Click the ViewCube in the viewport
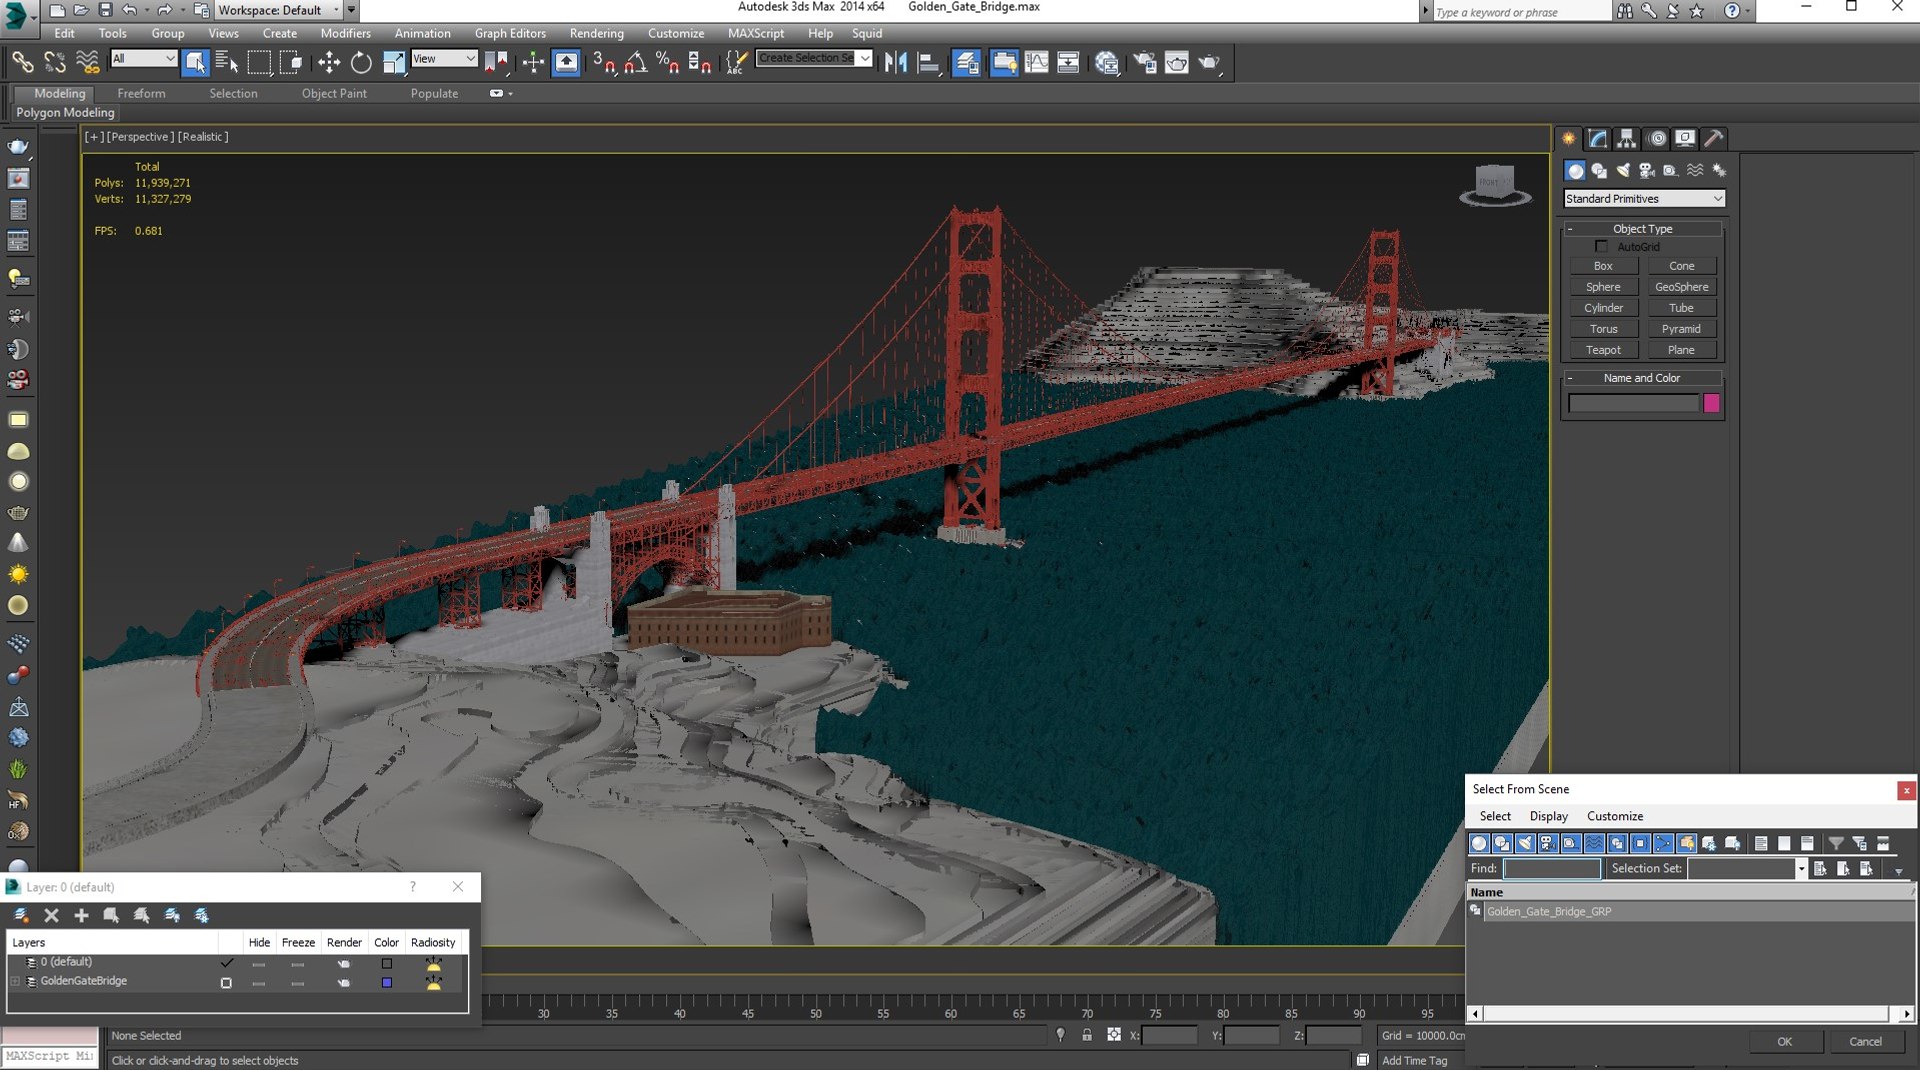 tap(1494, 185)
